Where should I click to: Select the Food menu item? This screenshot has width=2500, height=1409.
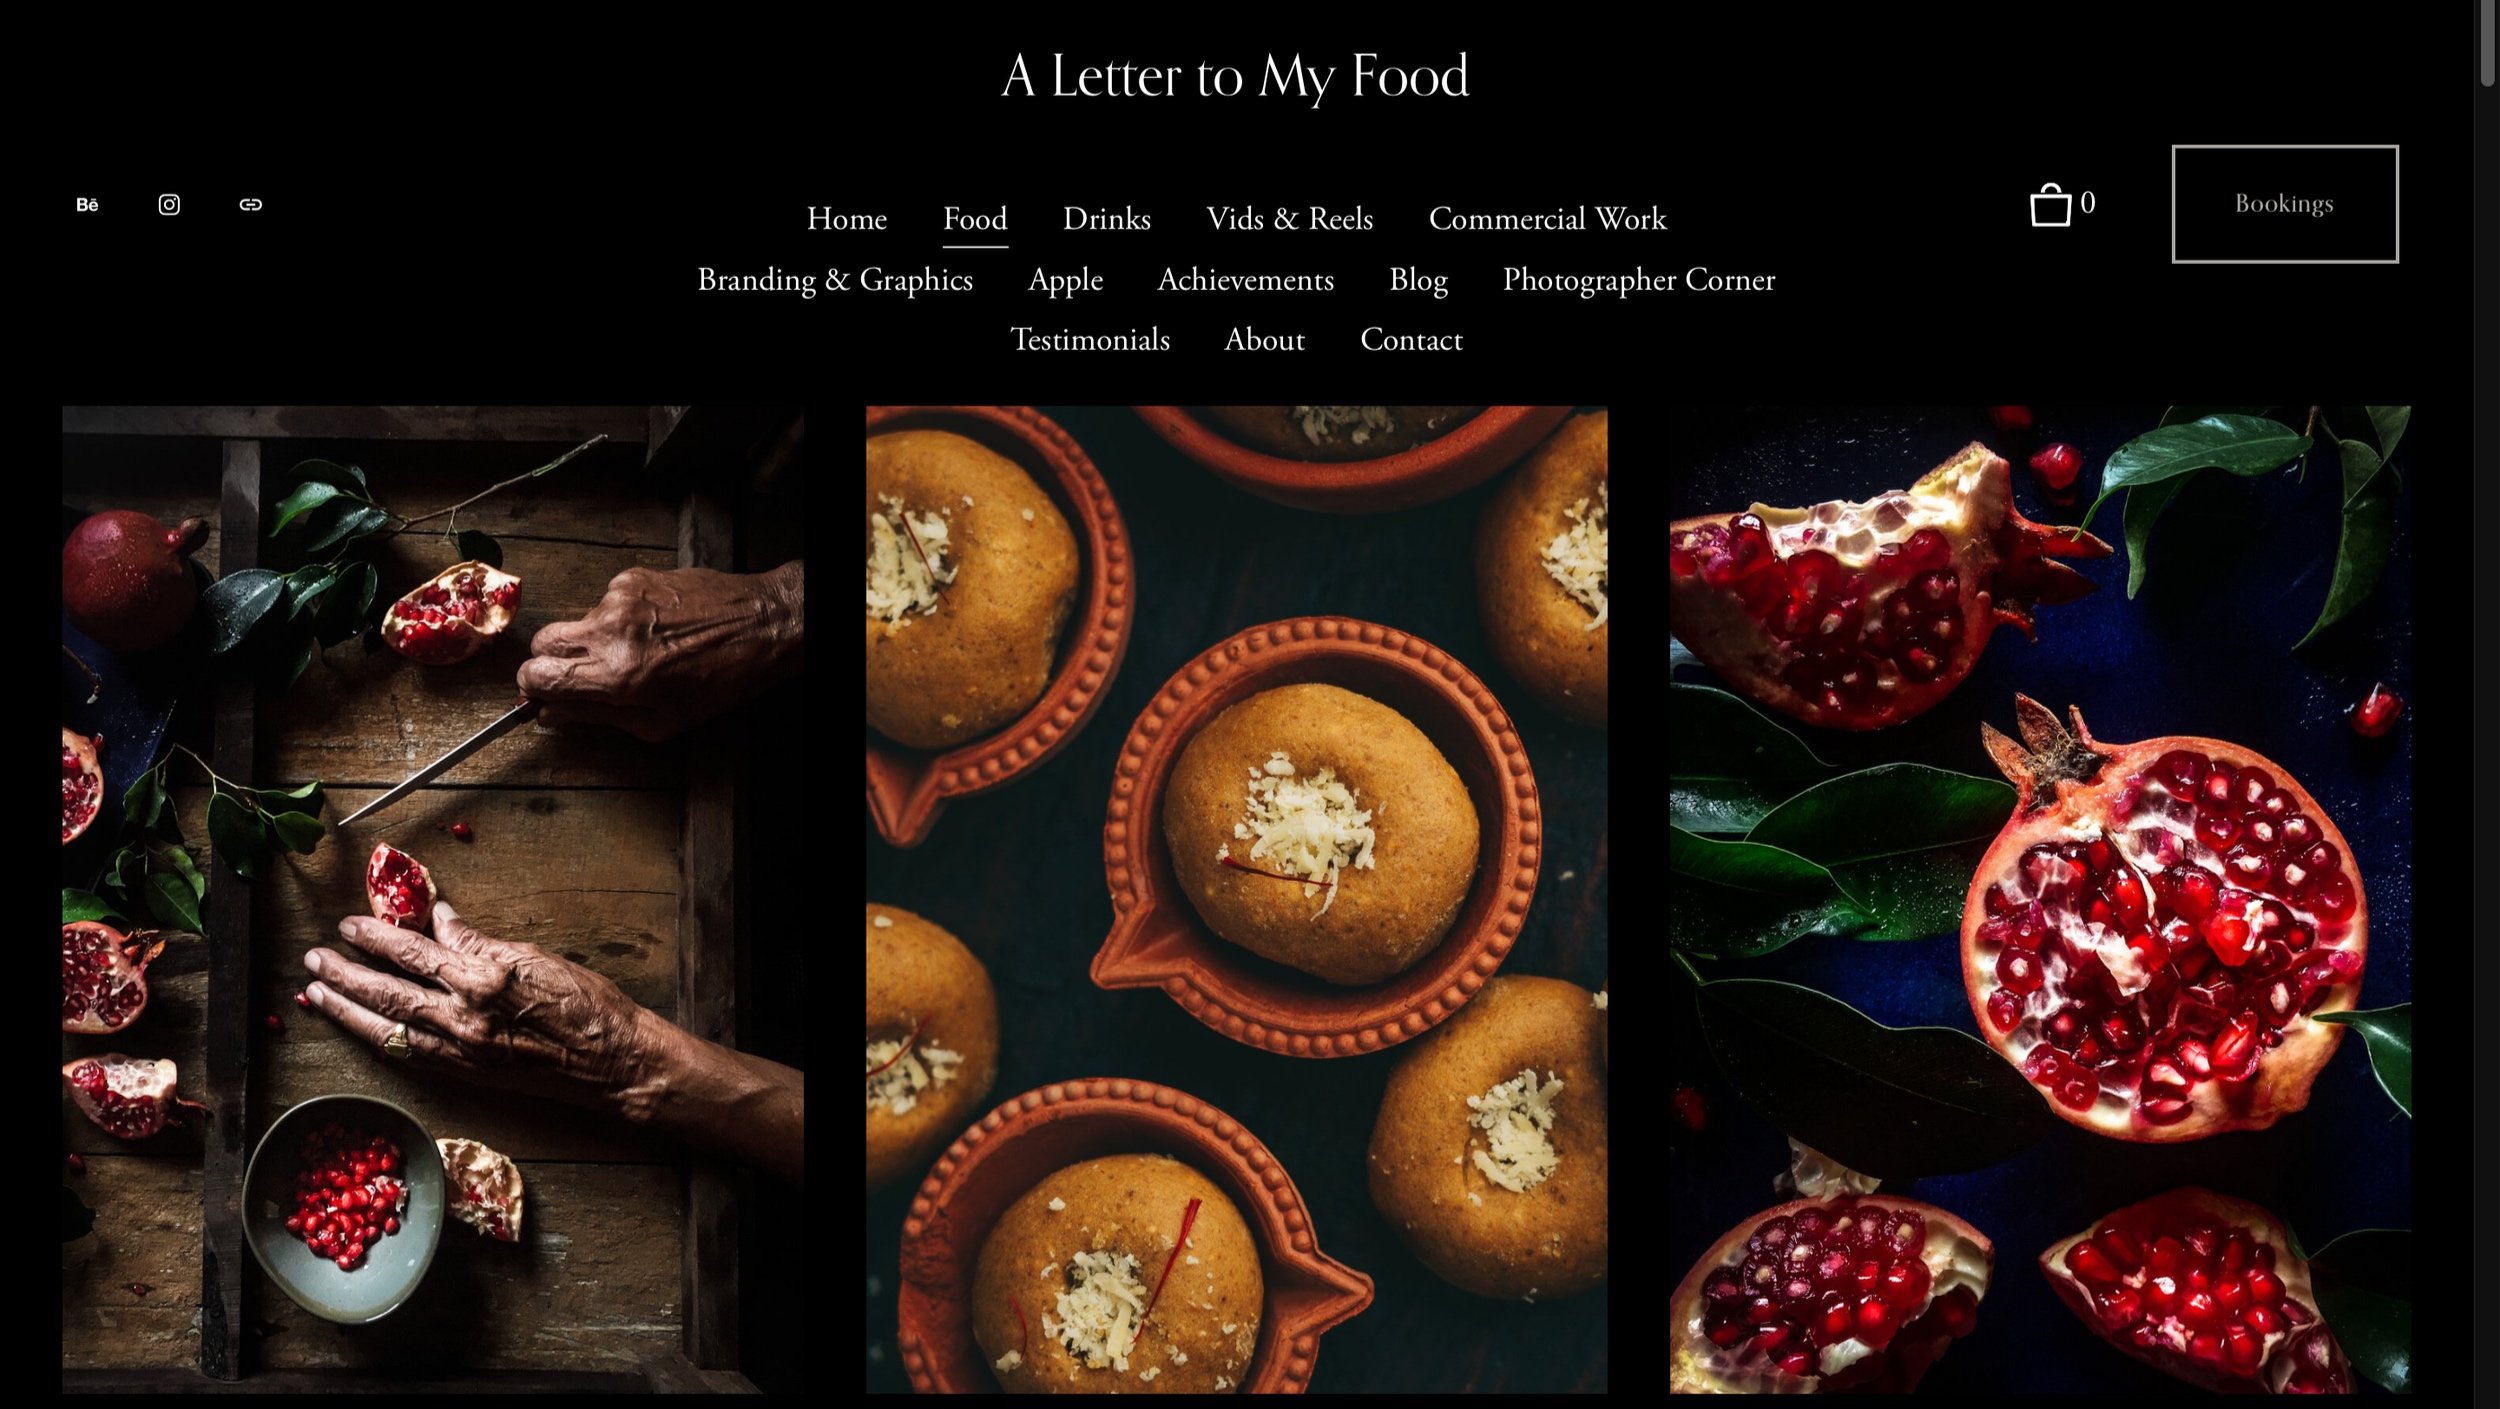tap(975, 219)
